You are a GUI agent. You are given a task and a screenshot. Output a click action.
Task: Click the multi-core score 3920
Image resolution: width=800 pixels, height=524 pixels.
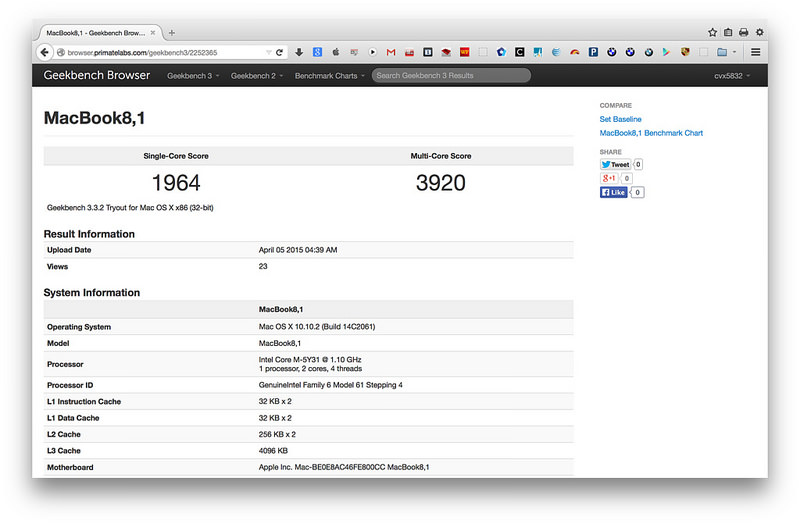click(441, 183)
